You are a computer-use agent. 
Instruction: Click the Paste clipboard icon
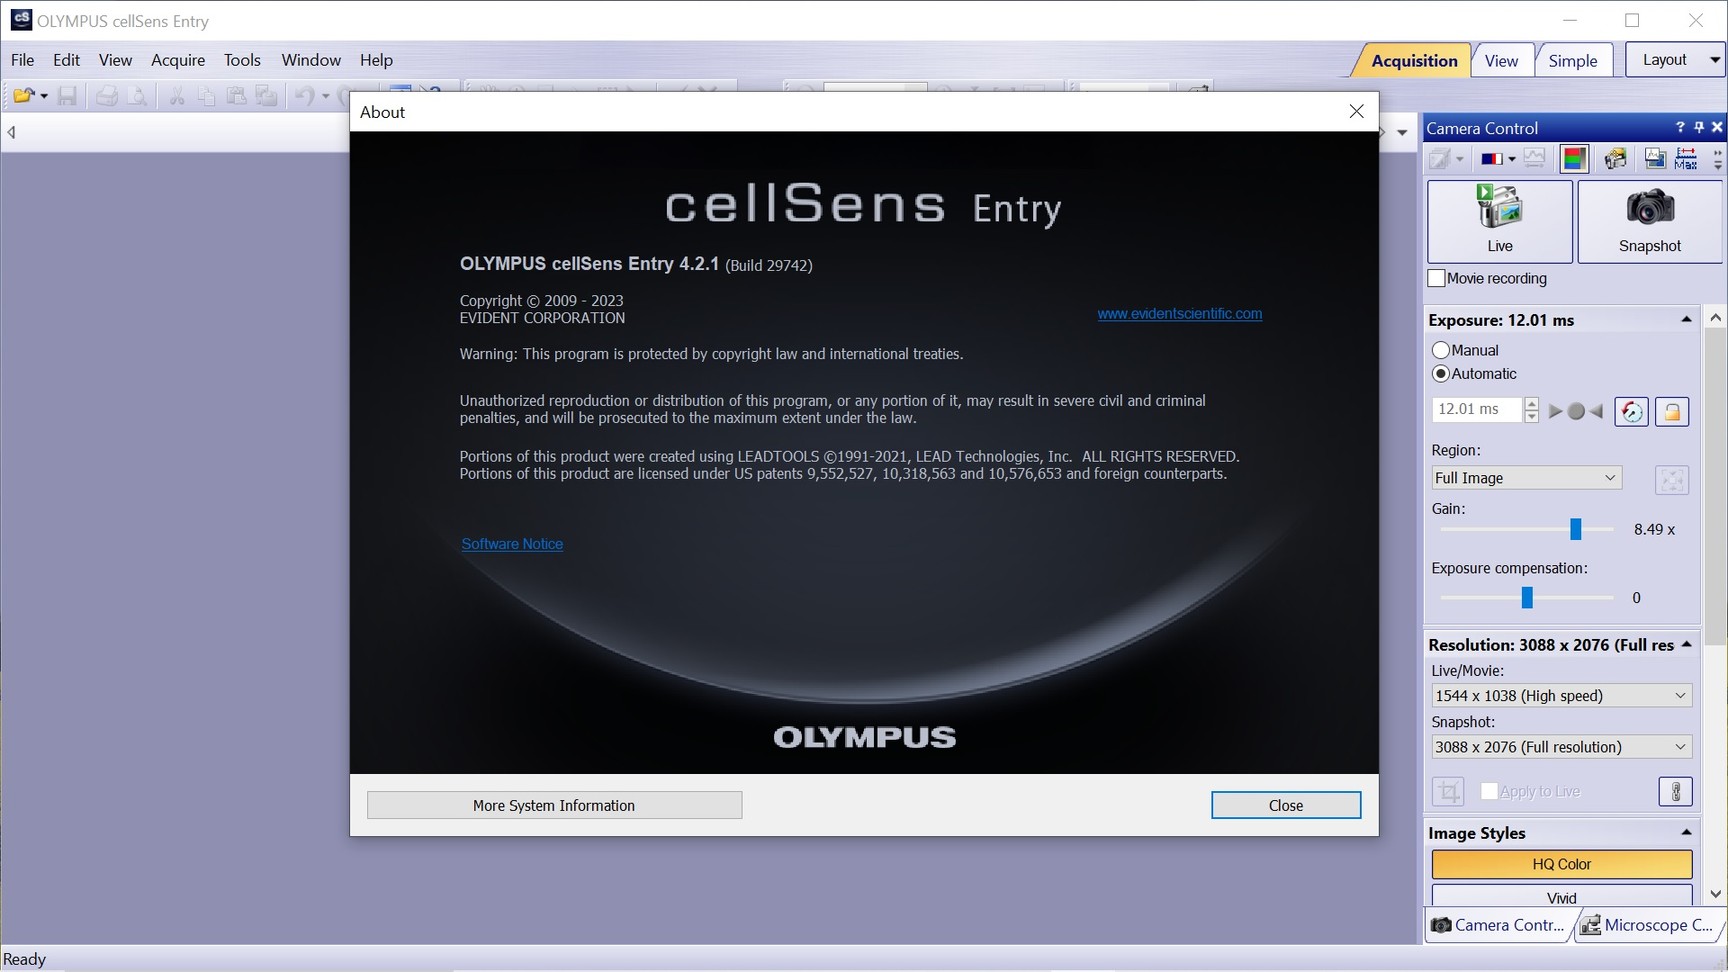(236, 96)
